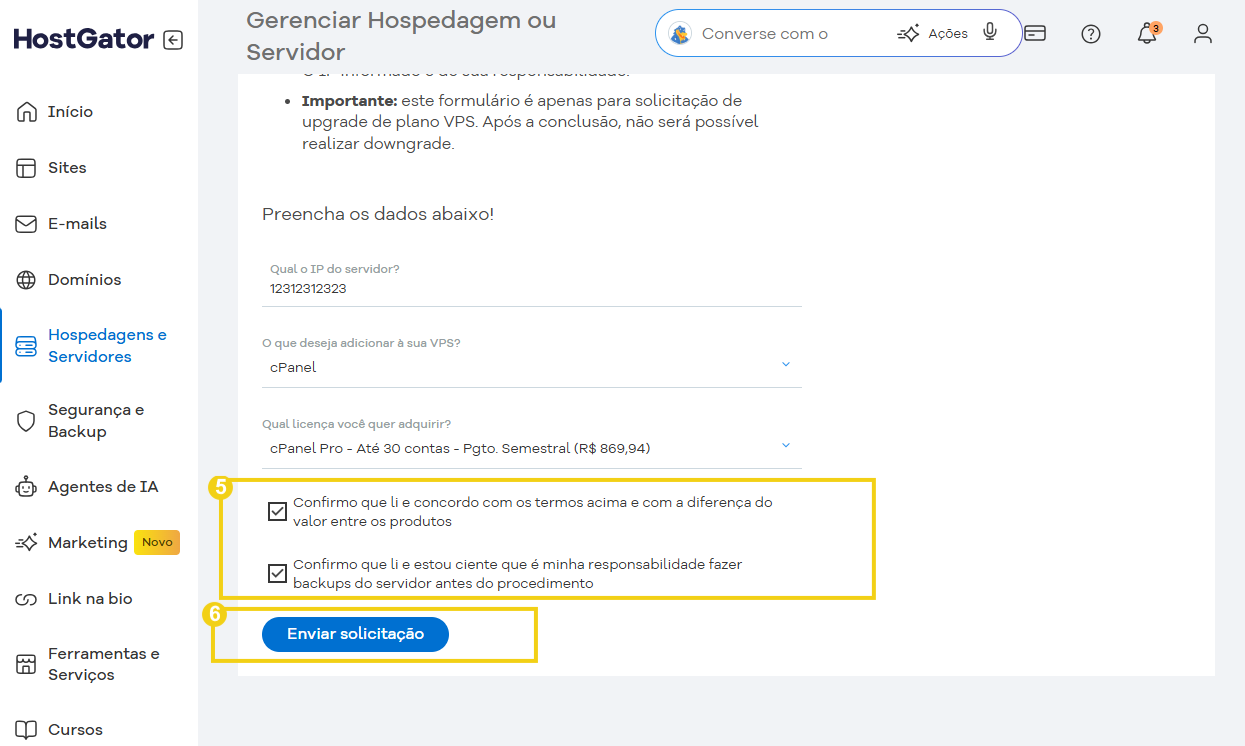Click Enviar solicitação button
The width and height of the screenshot is (1245, 746).
pos(355,634)
